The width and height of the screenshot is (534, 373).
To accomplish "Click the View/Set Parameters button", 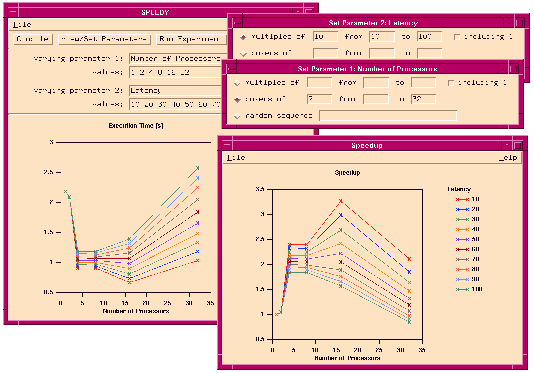I will [x=105, y=39].
